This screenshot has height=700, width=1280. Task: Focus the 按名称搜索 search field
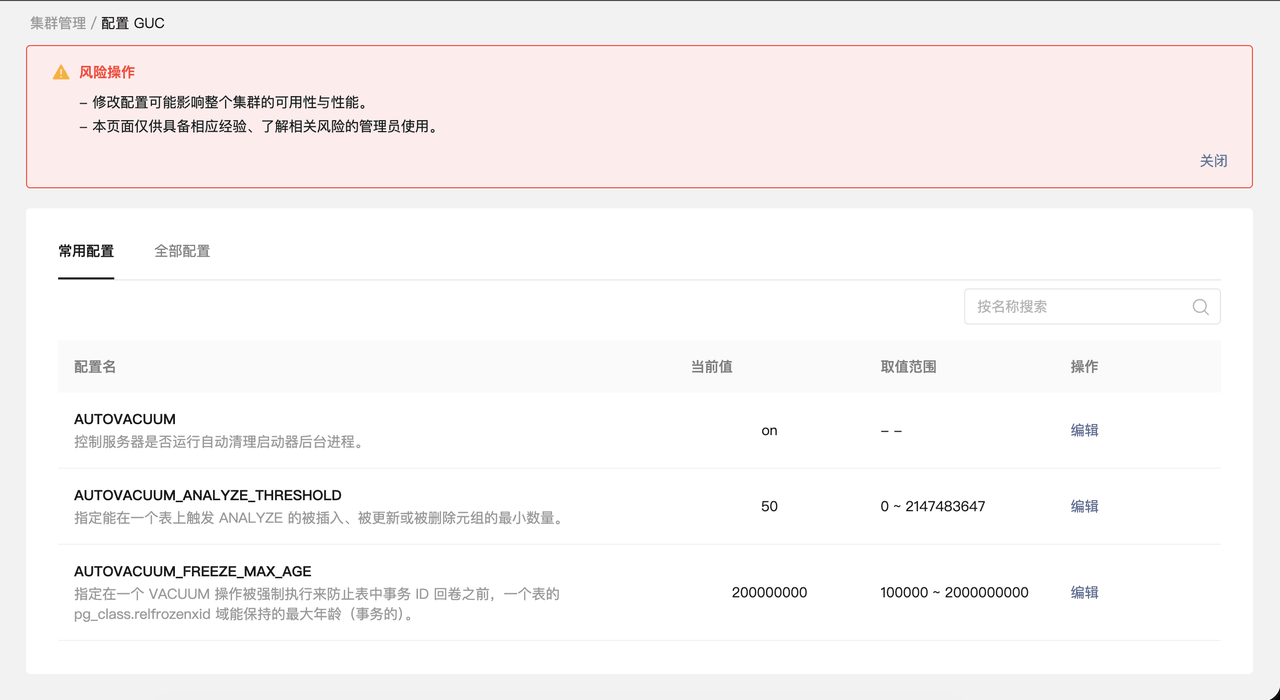click(1080, 307)
